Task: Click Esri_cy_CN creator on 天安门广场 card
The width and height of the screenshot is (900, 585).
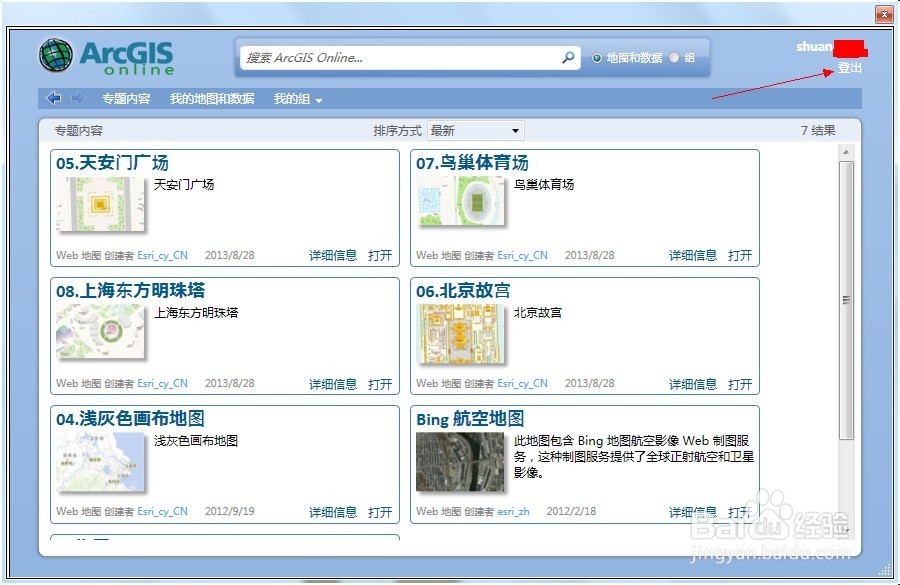Action: pyautogui.click(x=162, y=255)
